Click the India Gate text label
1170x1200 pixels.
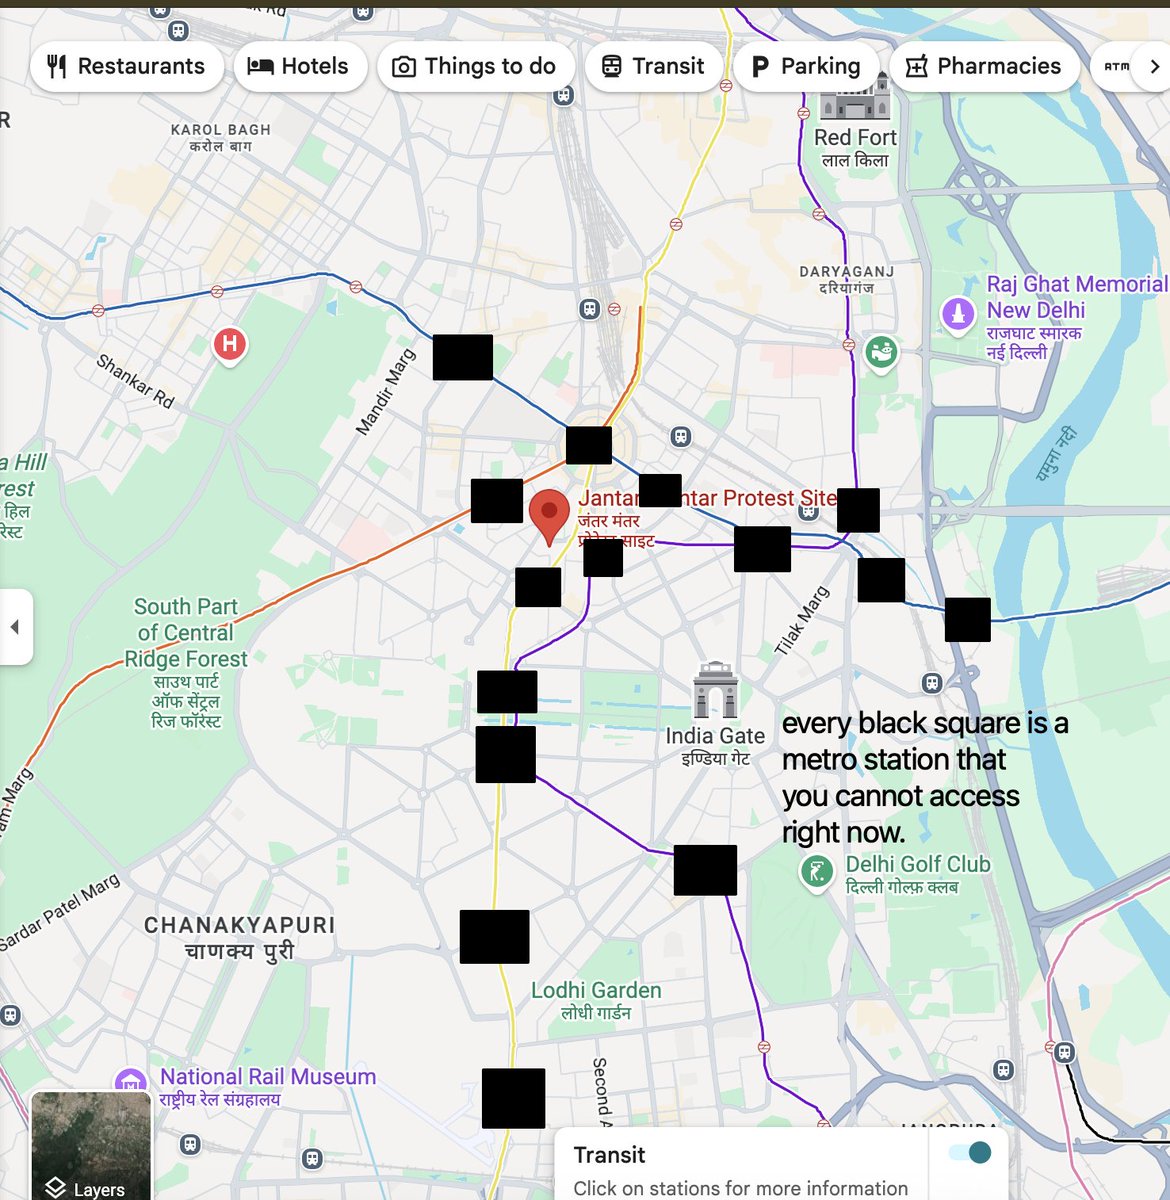(x=716, y=746)
